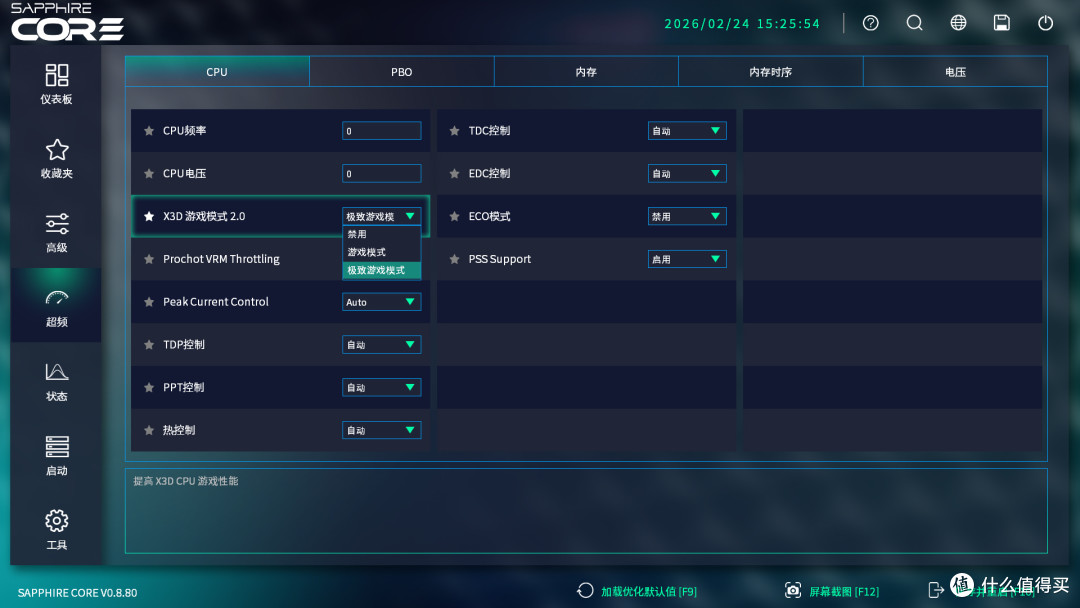Click the 提高 X3D CPU 游戏性能 description text
The width and height of the screenshot is (1080, 608).
(185, 481)
